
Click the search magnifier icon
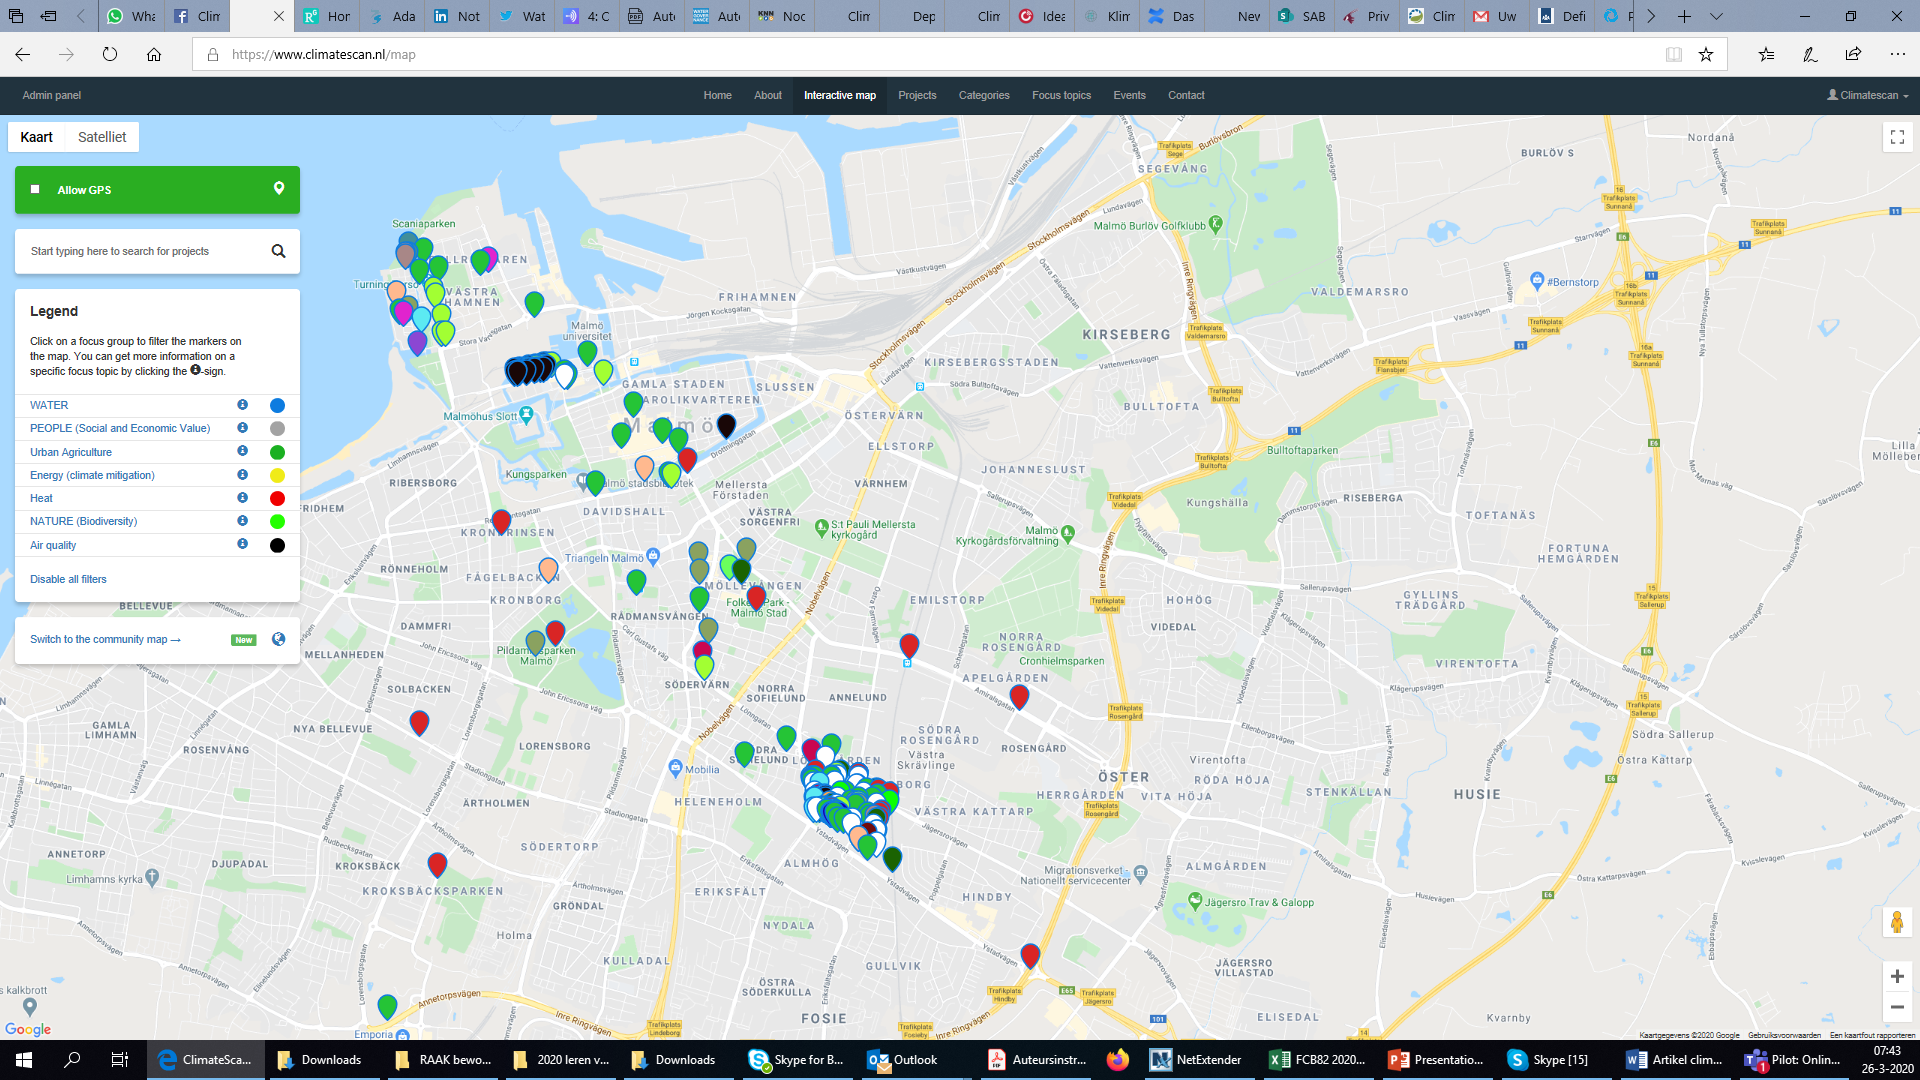(x=279, y=251)
